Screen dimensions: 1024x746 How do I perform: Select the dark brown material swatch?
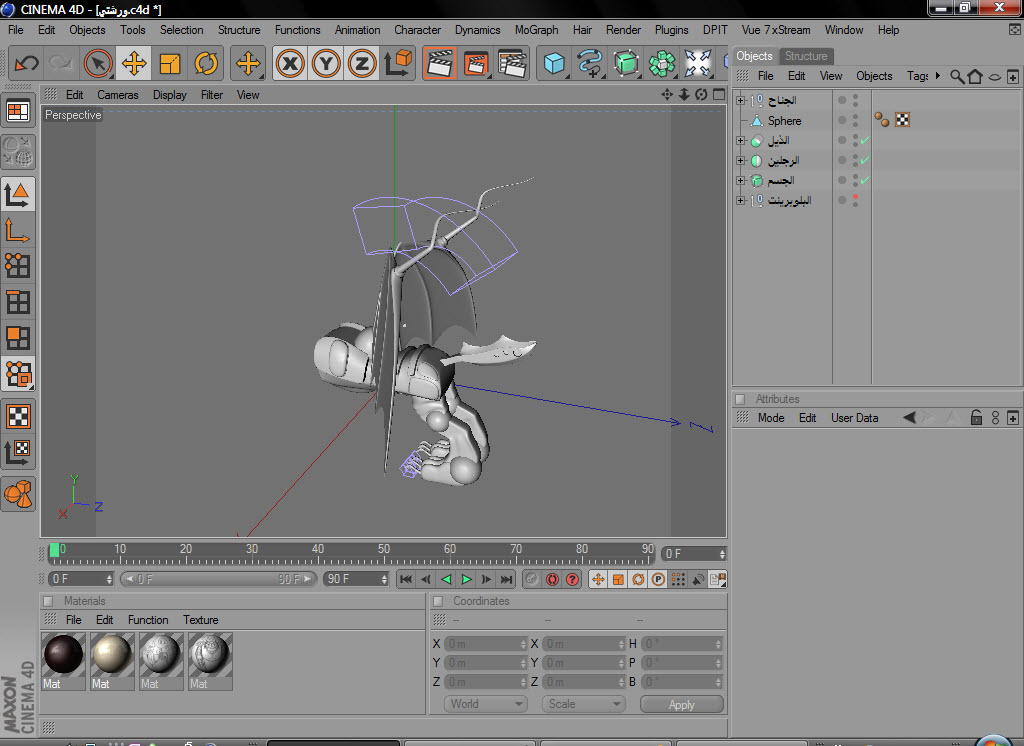tap(63, 654)
